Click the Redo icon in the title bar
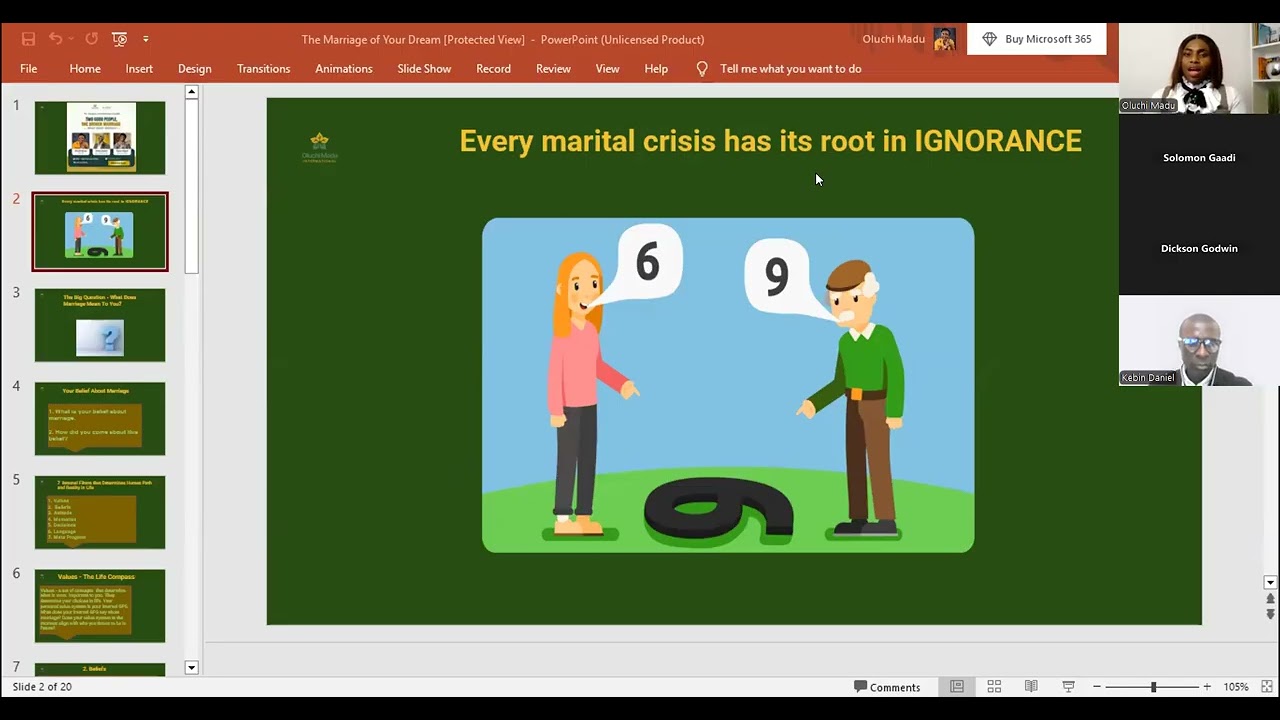This screenshot has height=720, width=1280. (91, 39)
